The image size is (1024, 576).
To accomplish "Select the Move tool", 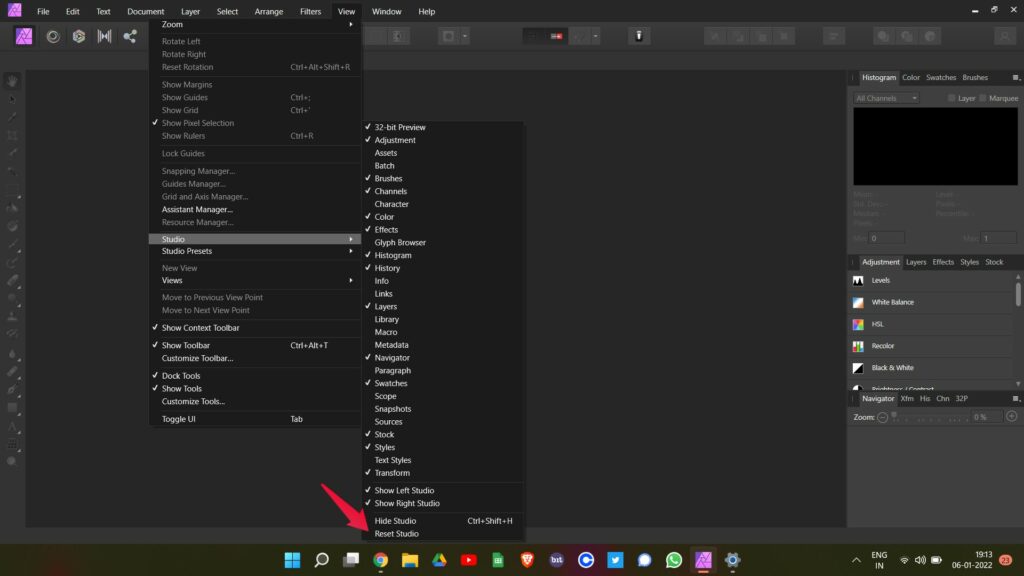I will coord(11,98).
